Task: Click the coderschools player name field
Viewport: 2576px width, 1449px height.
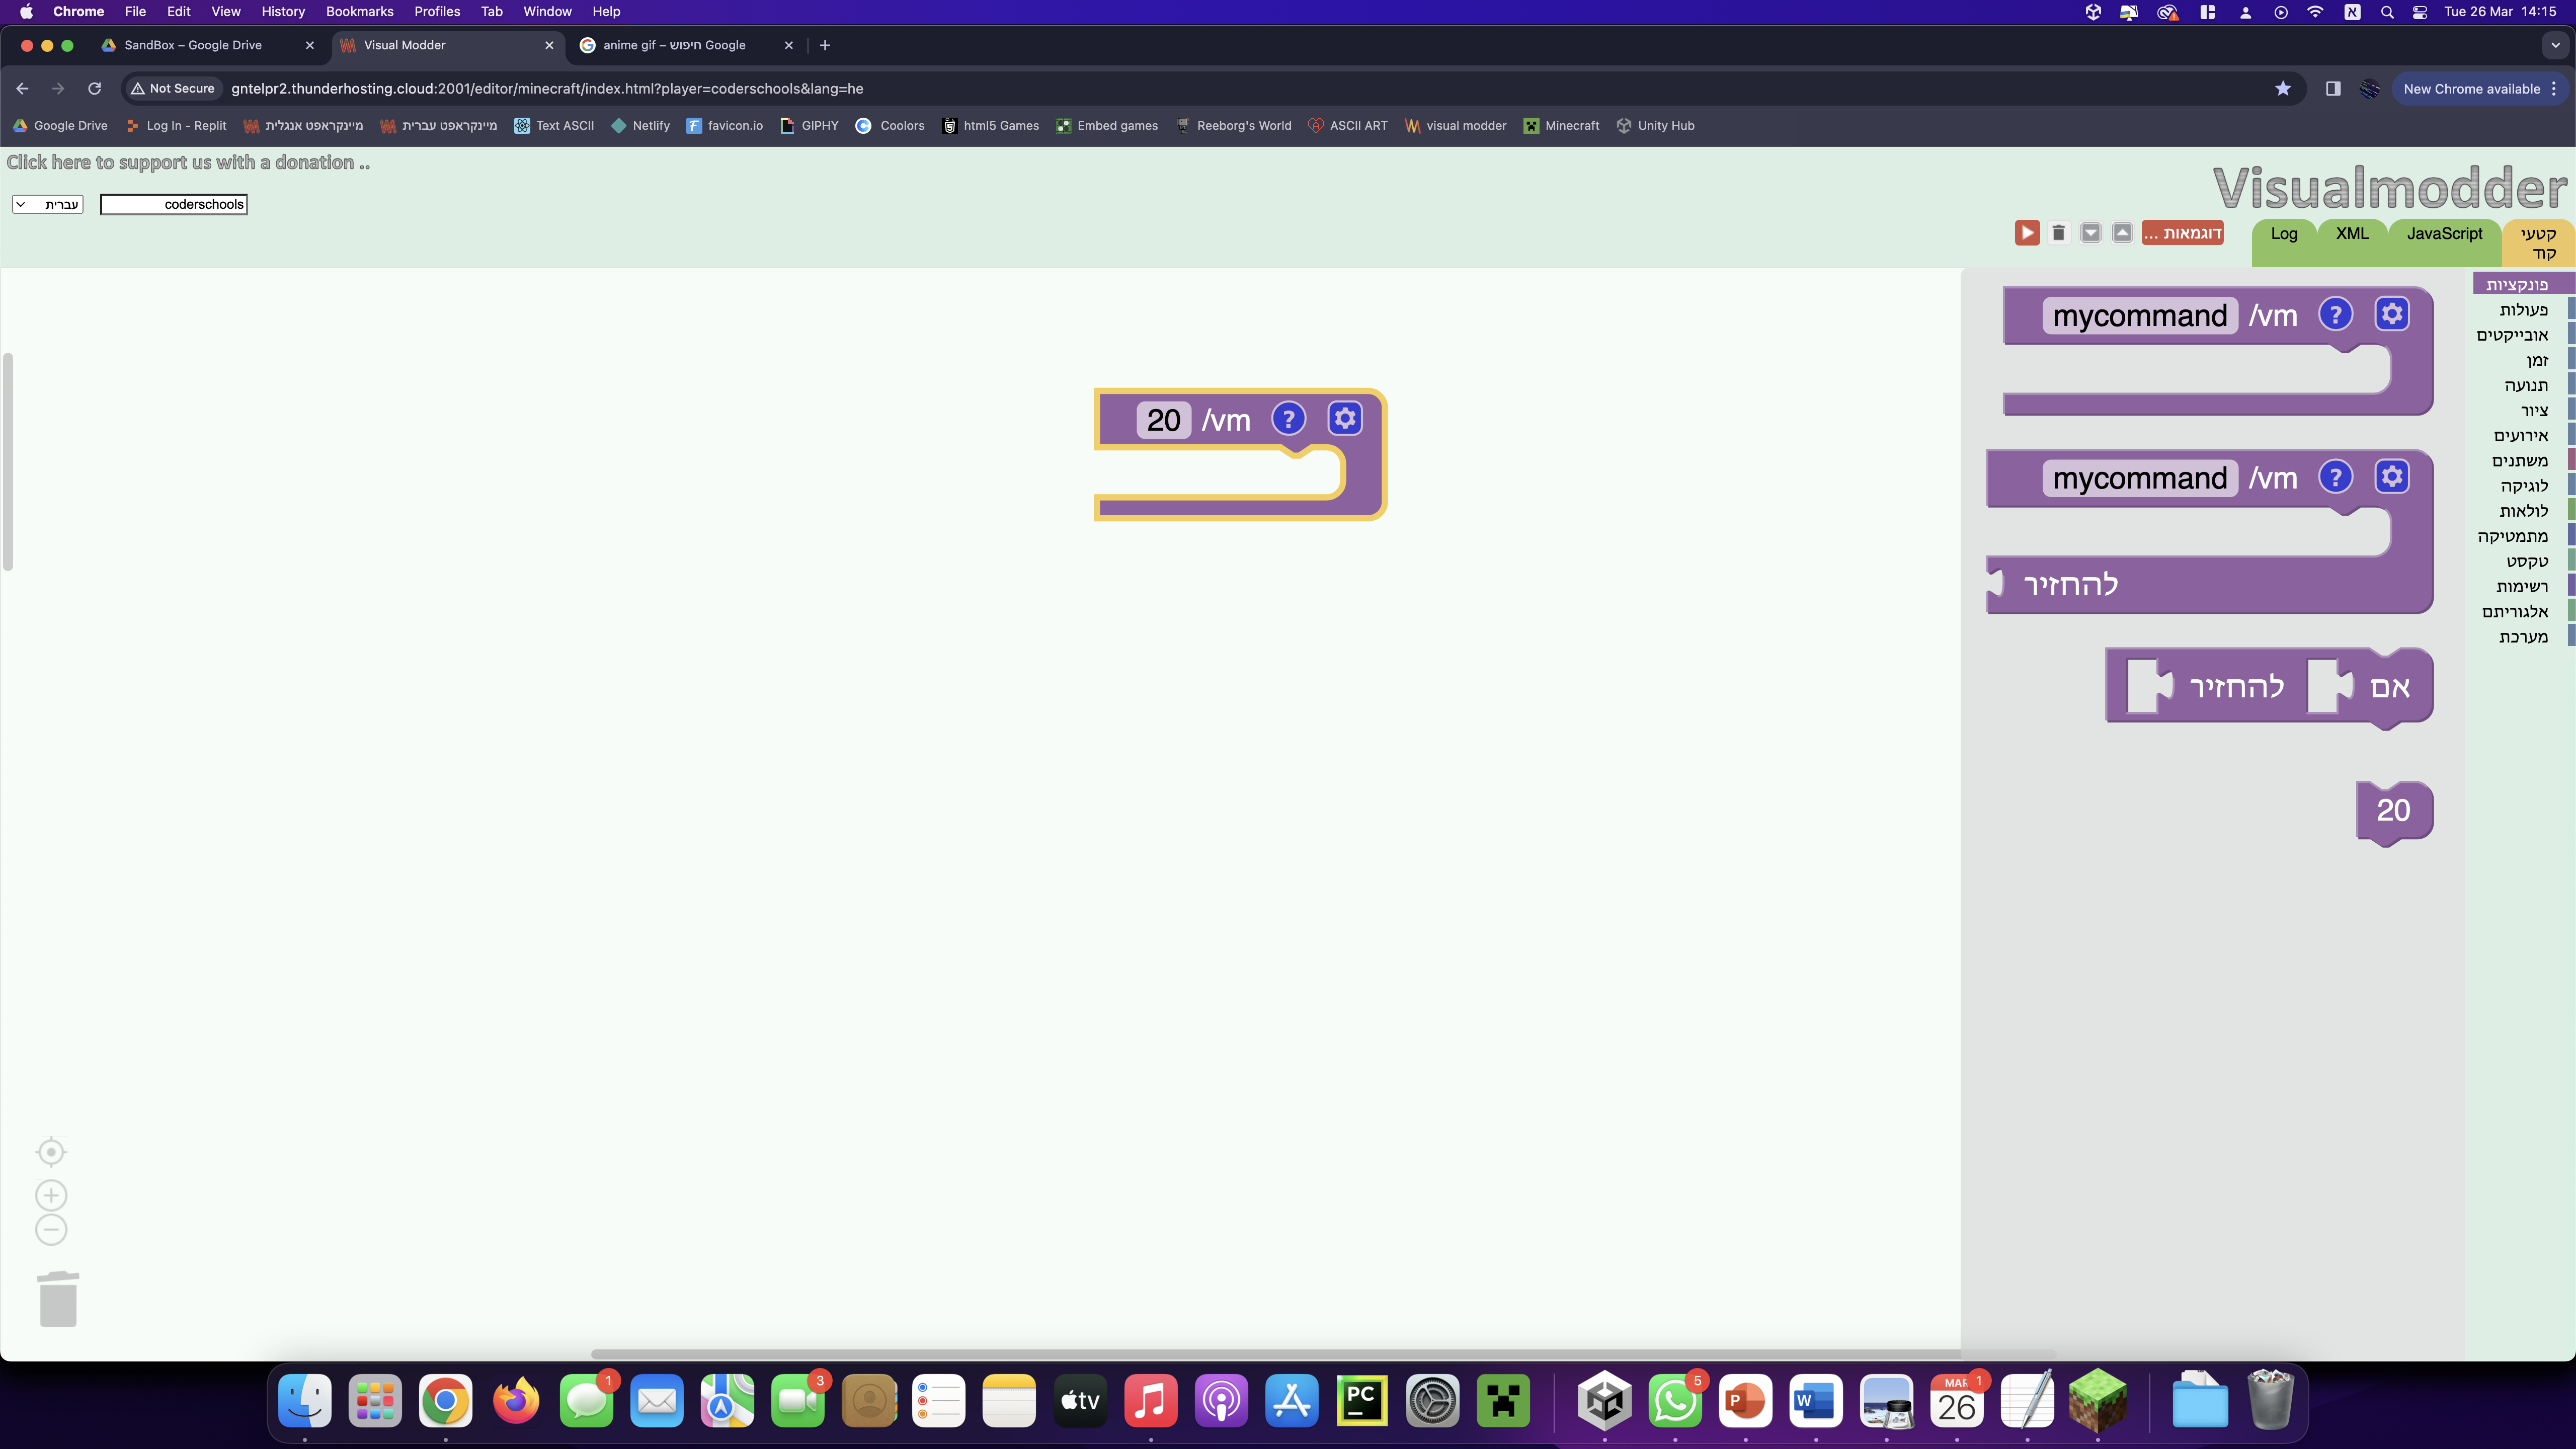Action: pyautogui.click(x=174, y=204)
